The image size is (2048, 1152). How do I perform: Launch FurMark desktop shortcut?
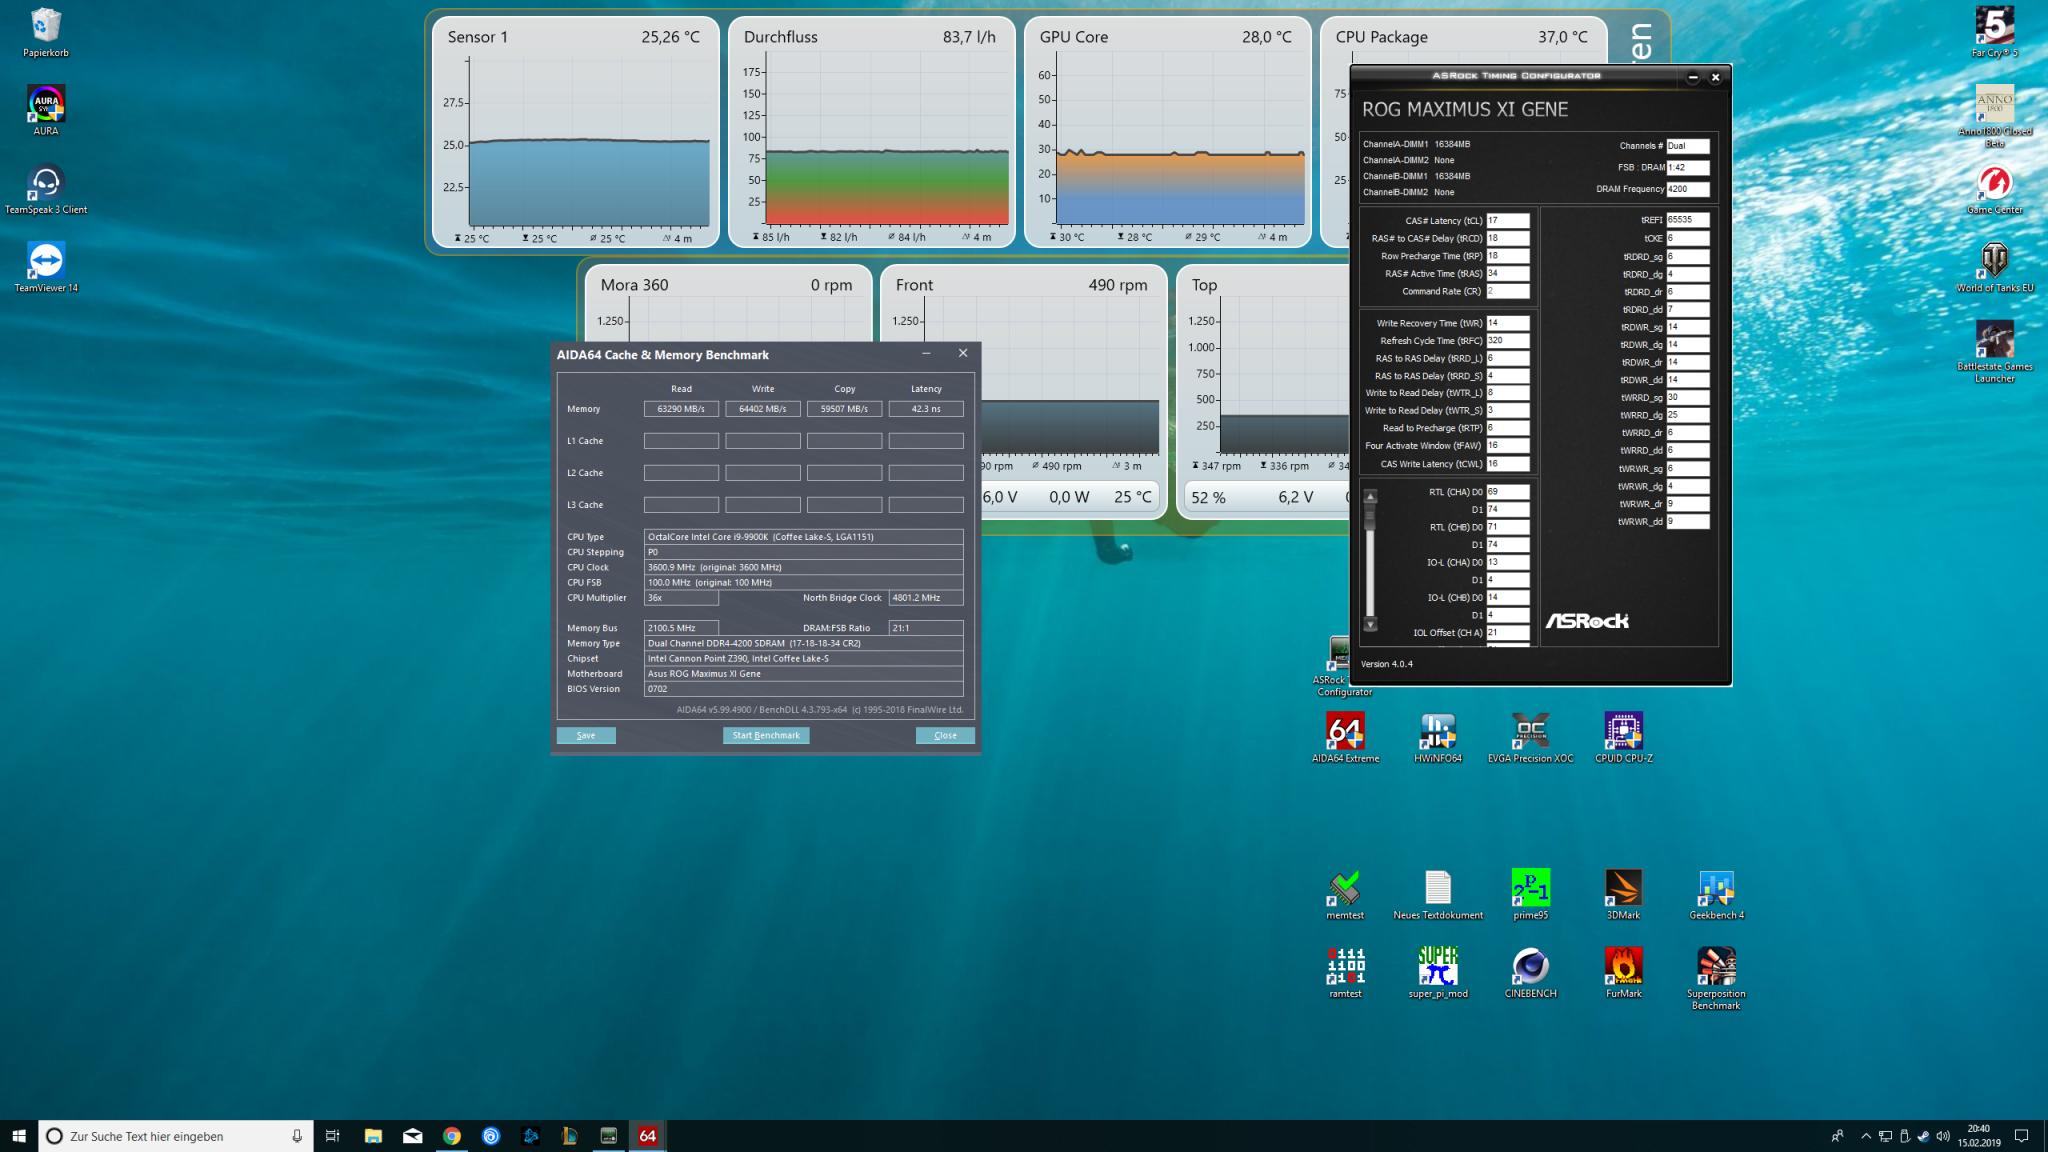pyautogui.click(x=1623, y=973)
